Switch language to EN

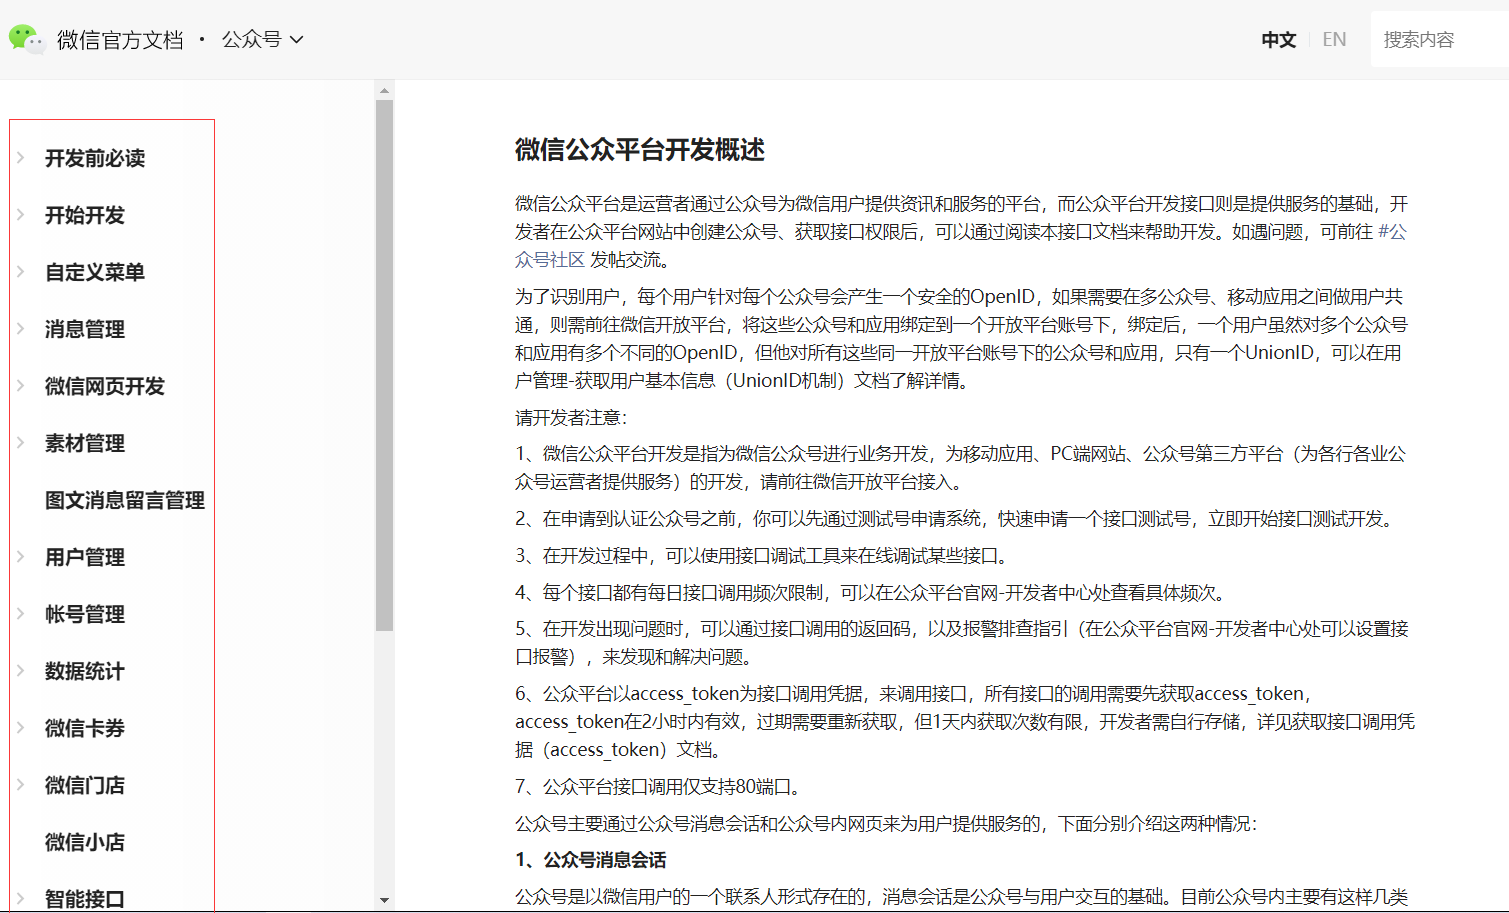coord(1334,38)
